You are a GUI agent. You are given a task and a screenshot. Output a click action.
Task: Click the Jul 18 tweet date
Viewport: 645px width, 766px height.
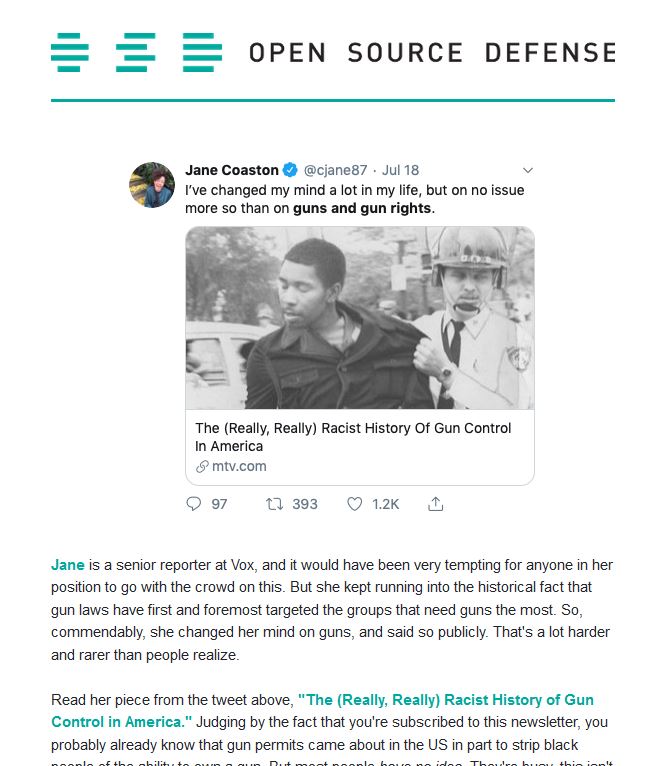(x=401, y=170)
